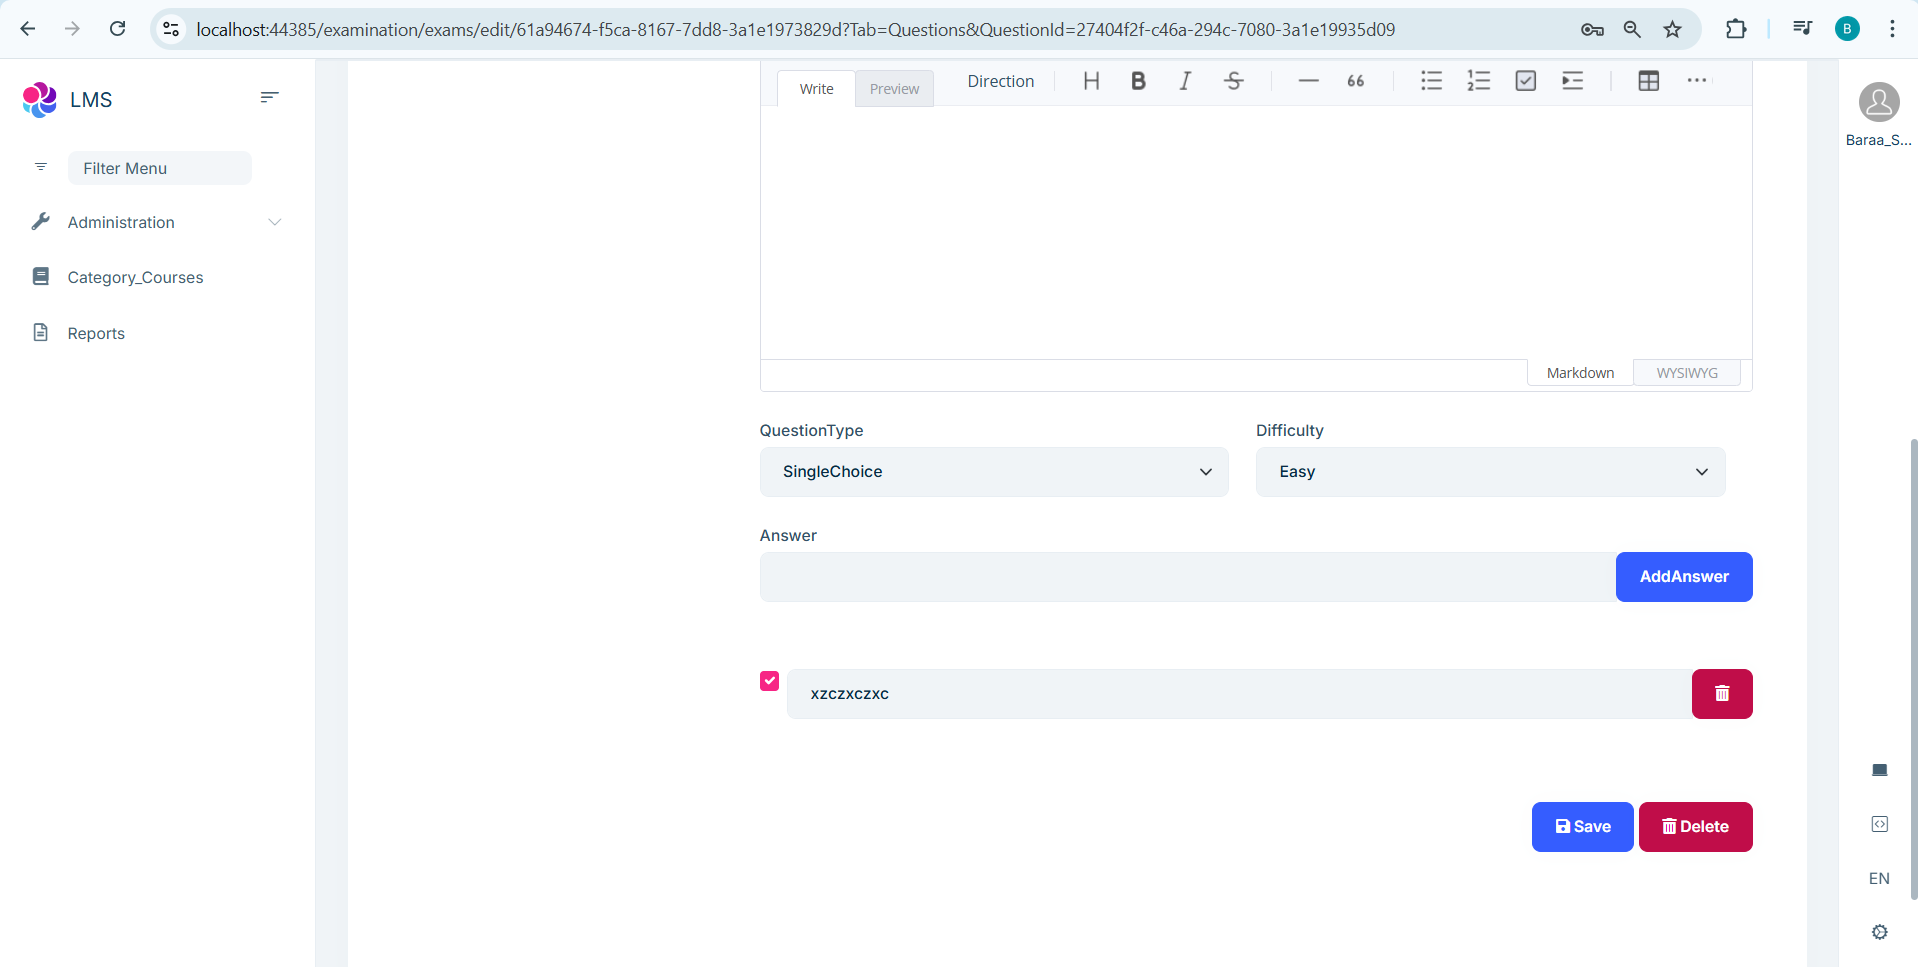The width and height of the screenshot is (1918, 967).
Task: Switch to the Preview tab
Action: 894,89
